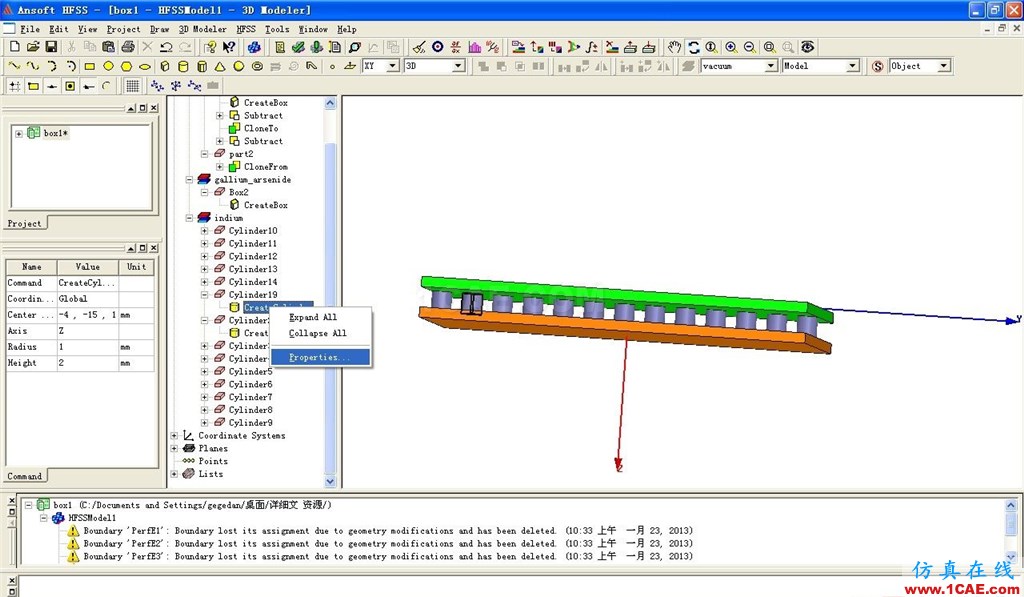Select the Draw Box tool
The height and width of the screenshot is (597, 1024).
165,66
